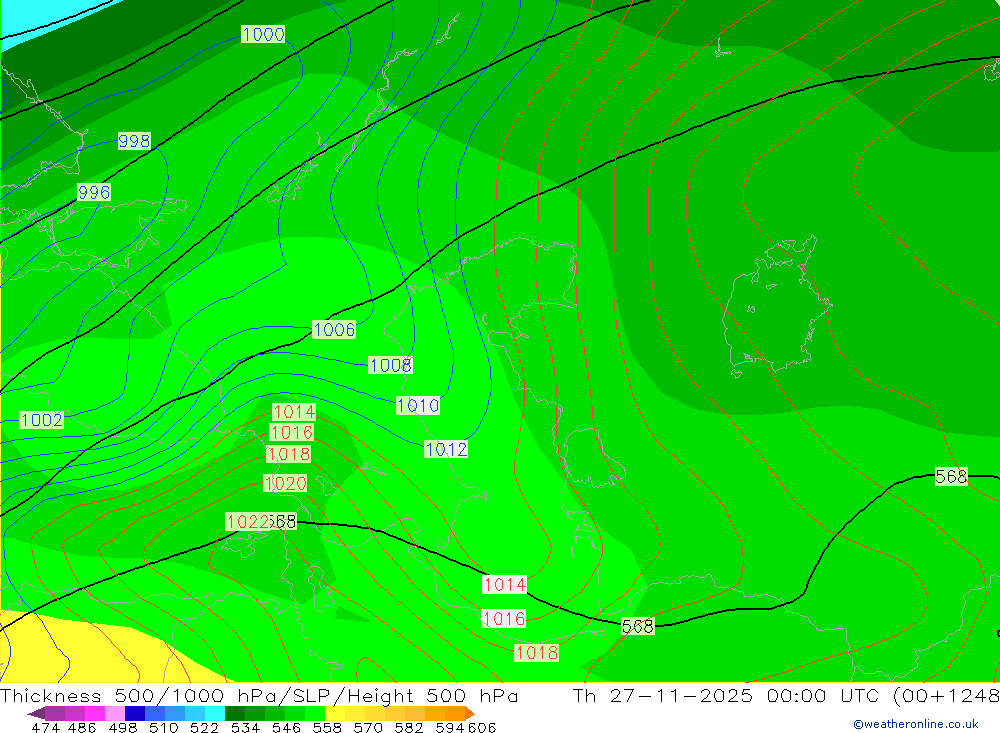Click the legend value 534
The image size is (1000, 733).
click(245, 727)
